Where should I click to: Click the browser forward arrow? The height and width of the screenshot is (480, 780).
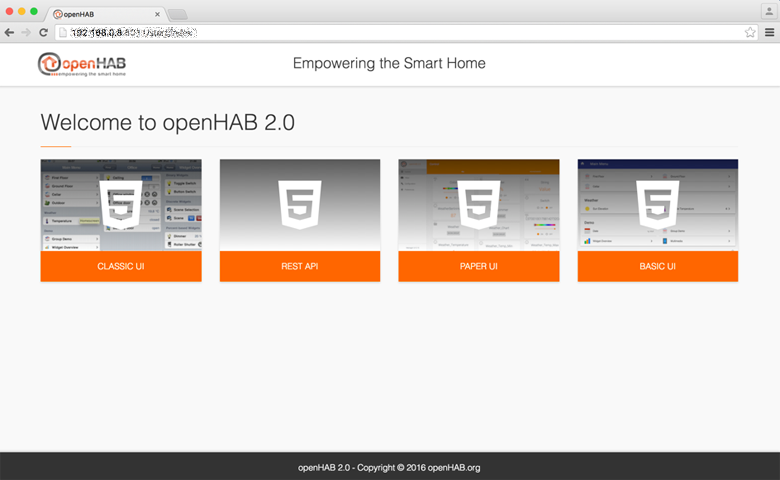[26, 33]
